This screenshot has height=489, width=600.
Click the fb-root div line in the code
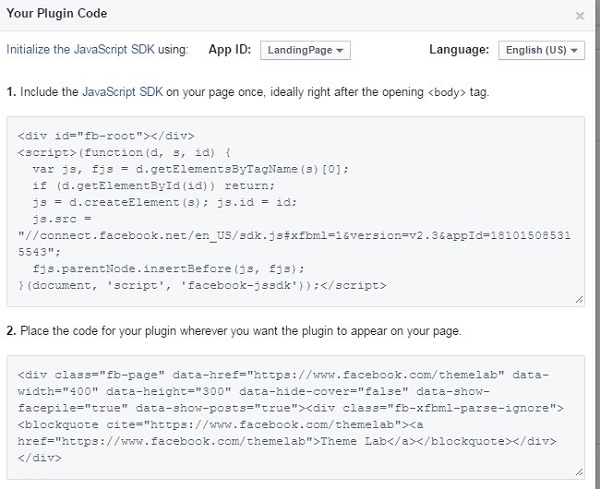[106, 136]
